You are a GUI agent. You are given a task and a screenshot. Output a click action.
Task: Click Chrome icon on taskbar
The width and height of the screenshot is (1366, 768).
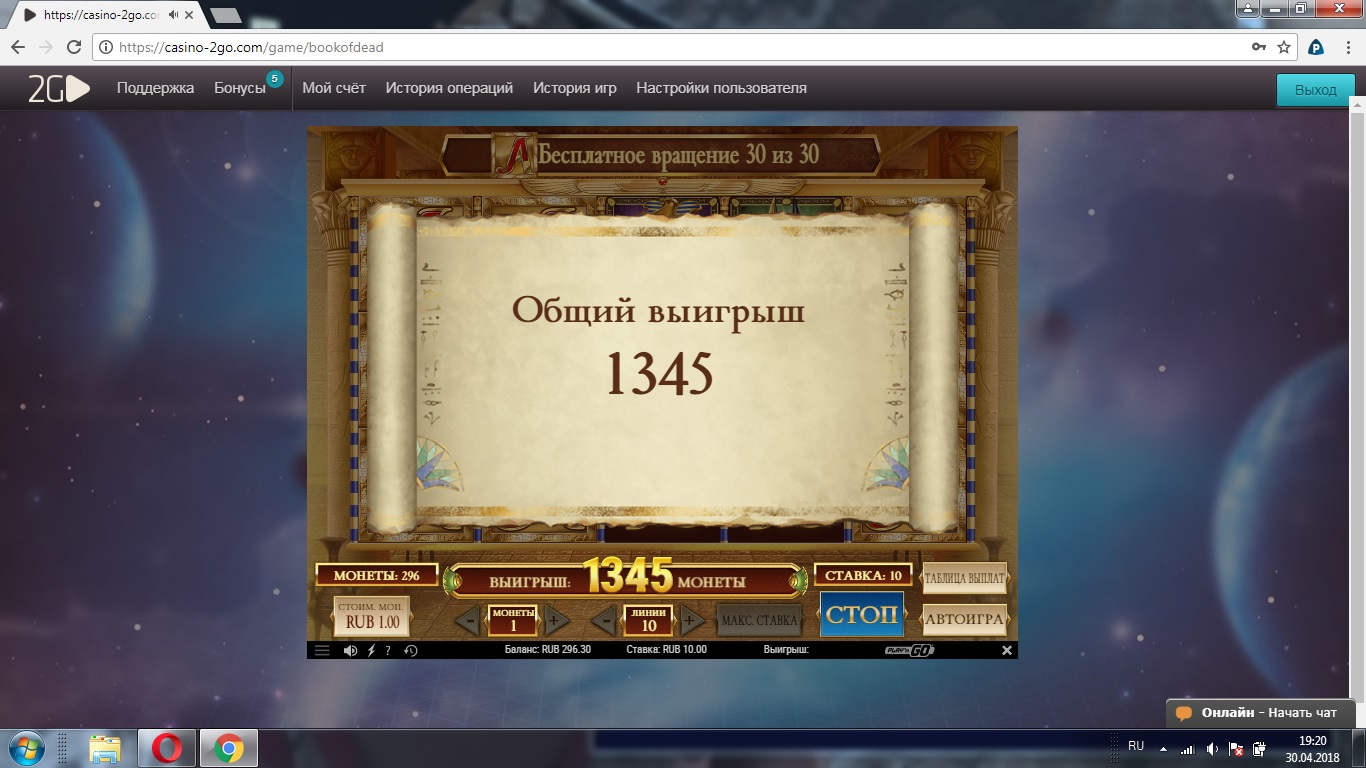(x=229, y=748)
